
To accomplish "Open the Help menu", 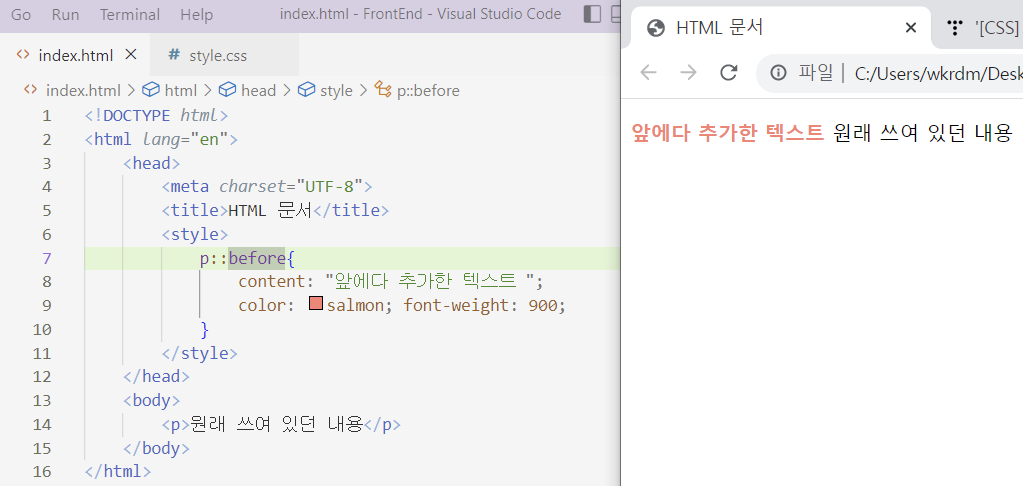I will click(196, 14).
